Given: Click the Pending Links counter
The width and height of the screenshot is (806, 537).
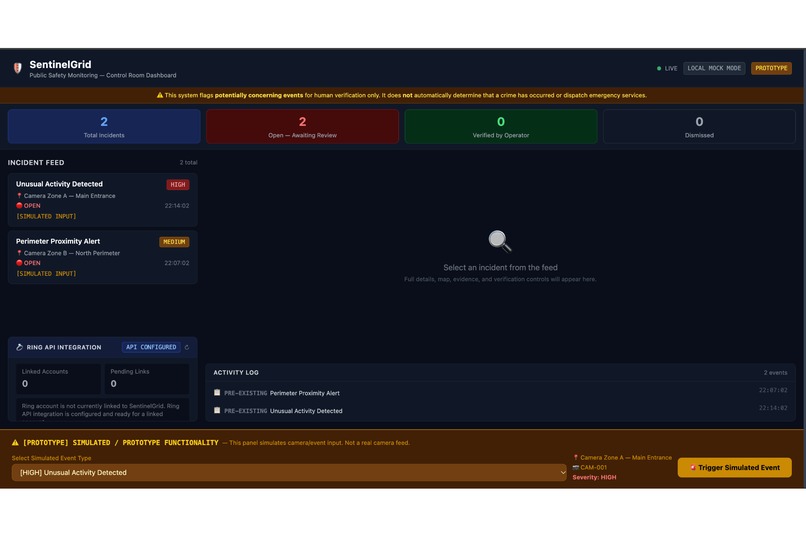Looking at the screenshot, I should [147, 379].
